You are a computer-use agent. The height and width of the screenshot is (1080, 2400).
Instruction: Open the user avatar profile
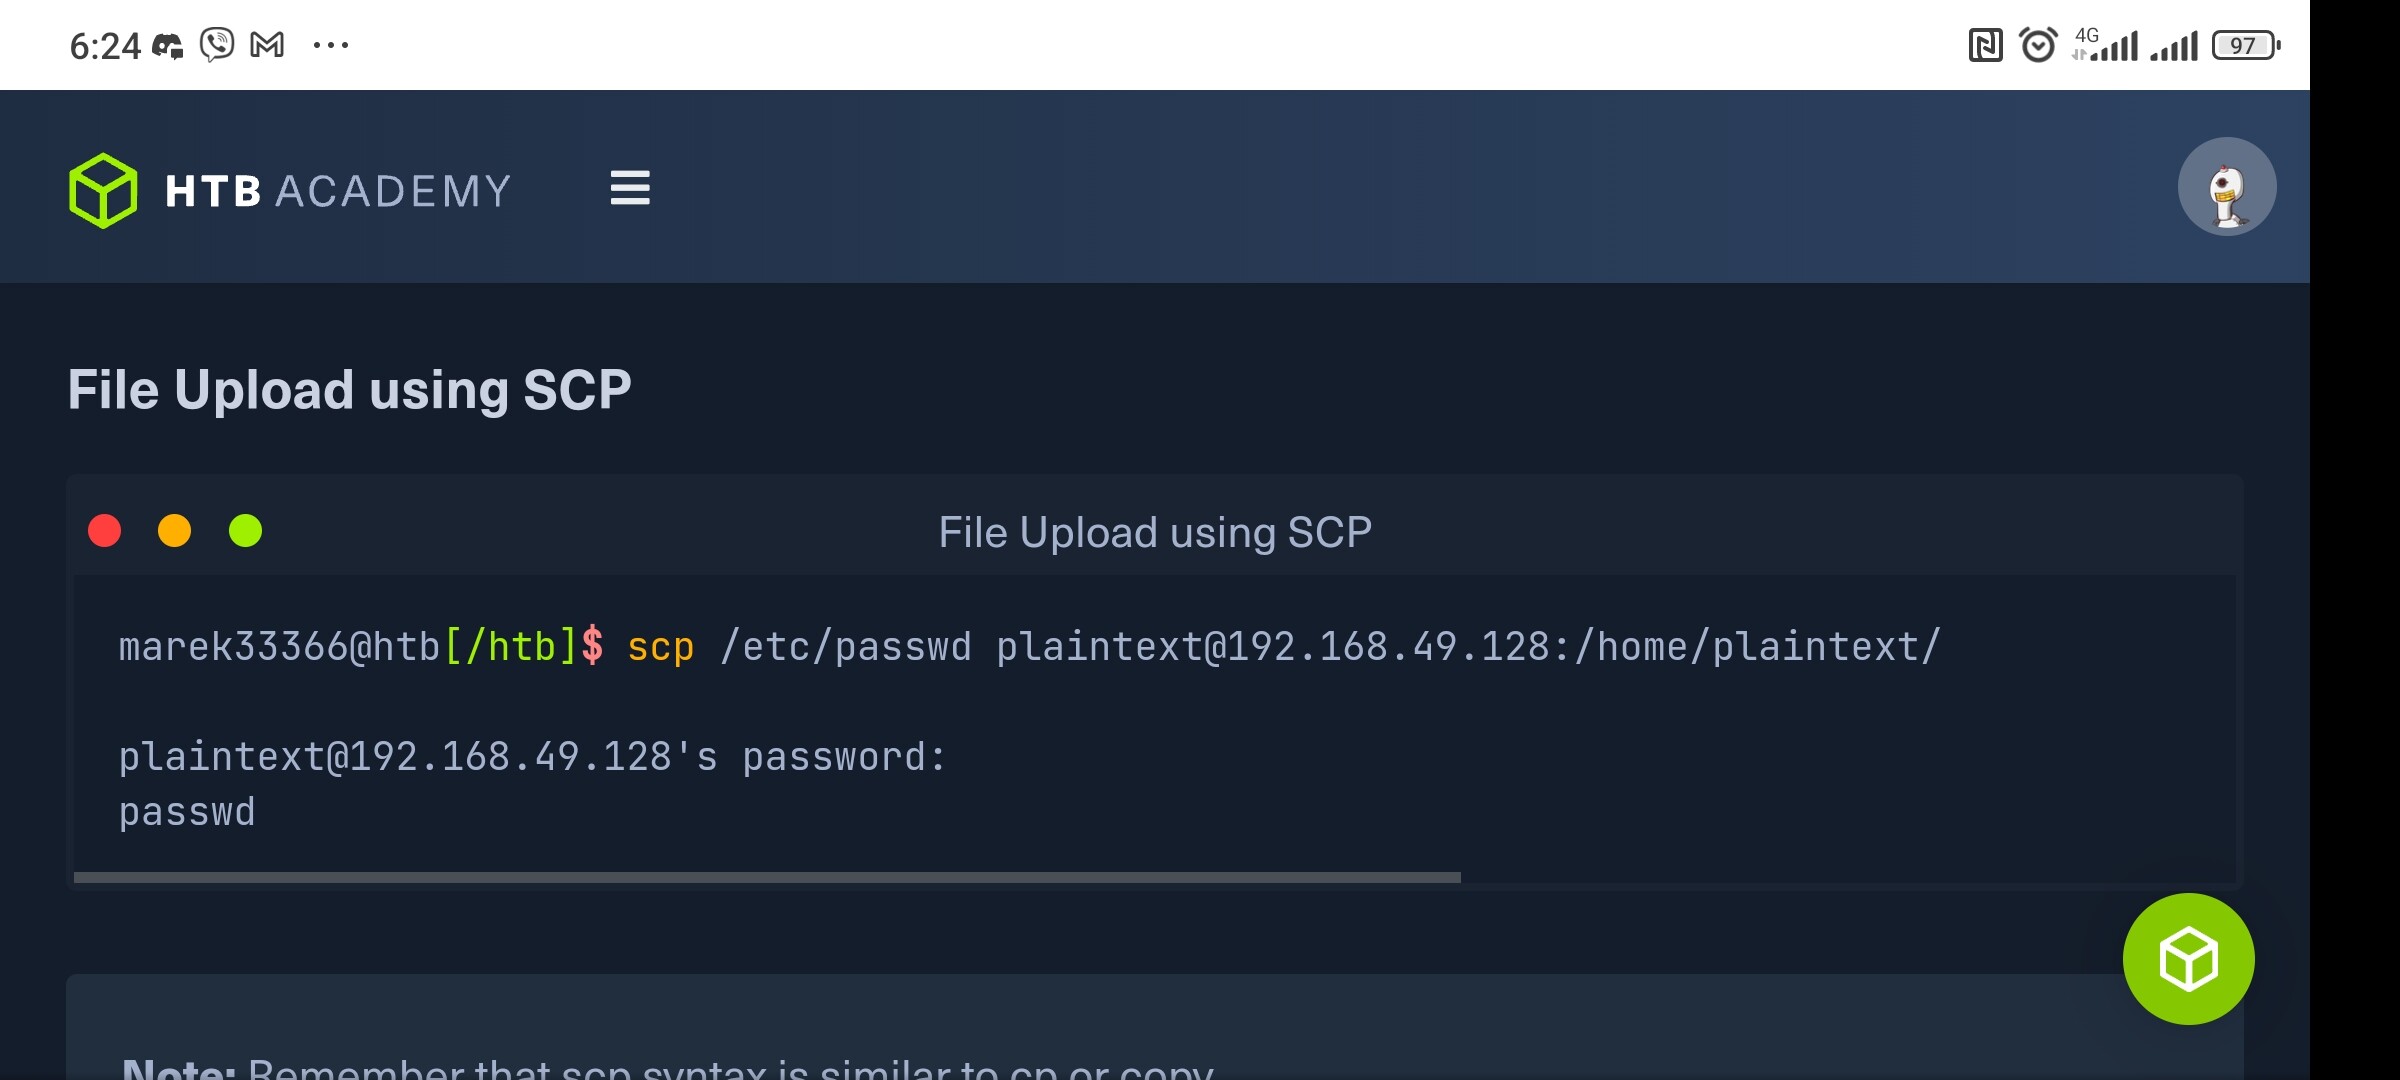tap(2227, 187)
